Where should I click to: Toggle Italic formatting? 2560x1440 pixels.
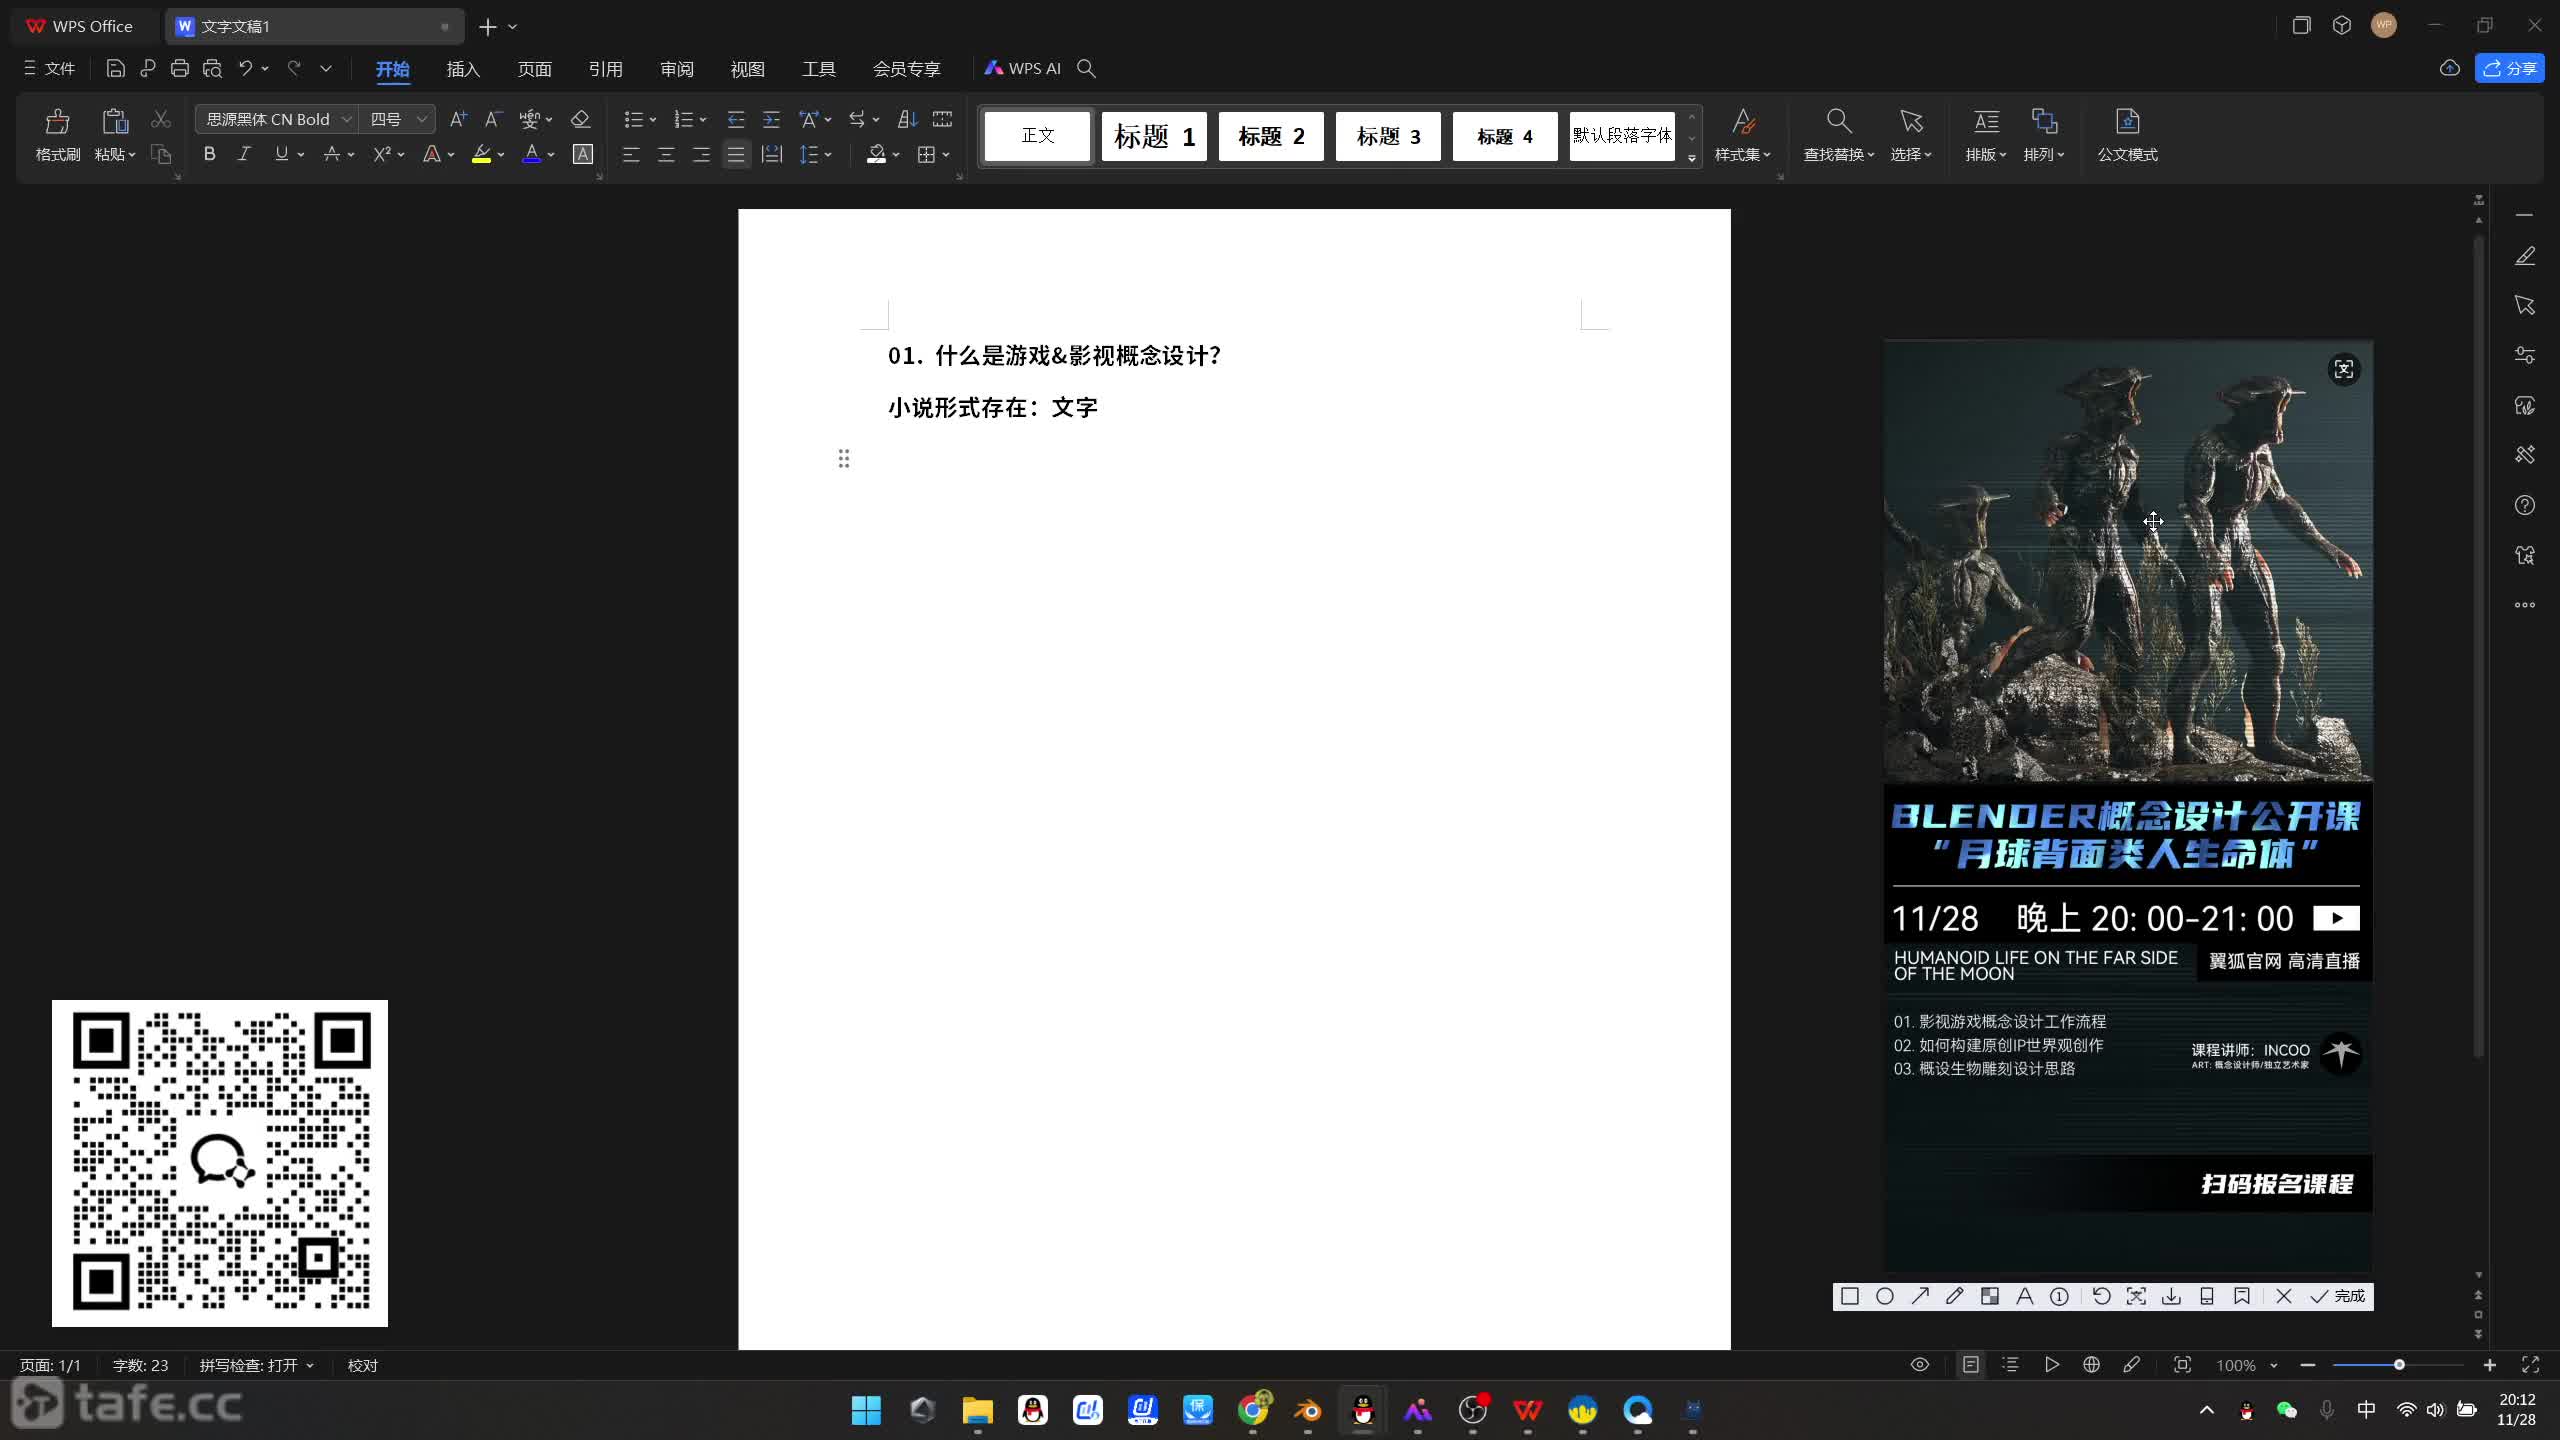pos(244,154)
